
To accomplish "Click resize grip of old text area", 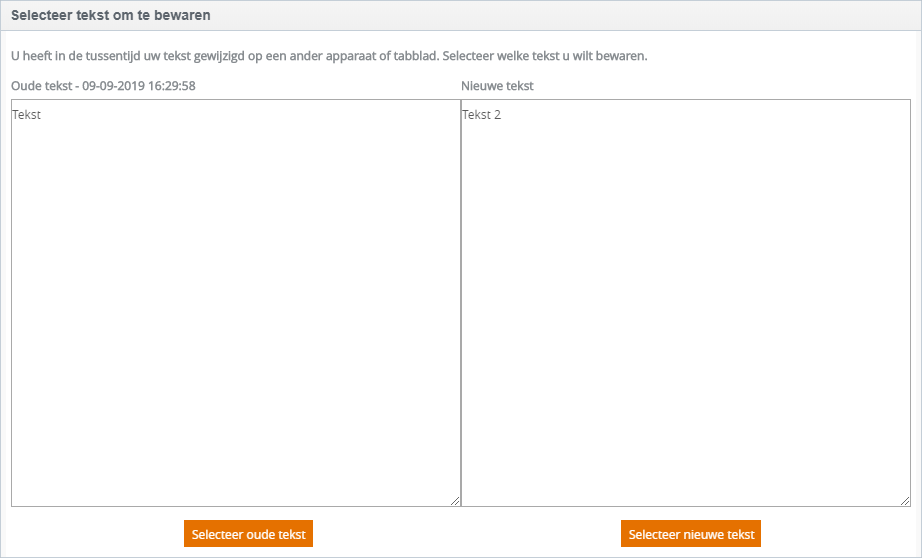I will (455, 501).
